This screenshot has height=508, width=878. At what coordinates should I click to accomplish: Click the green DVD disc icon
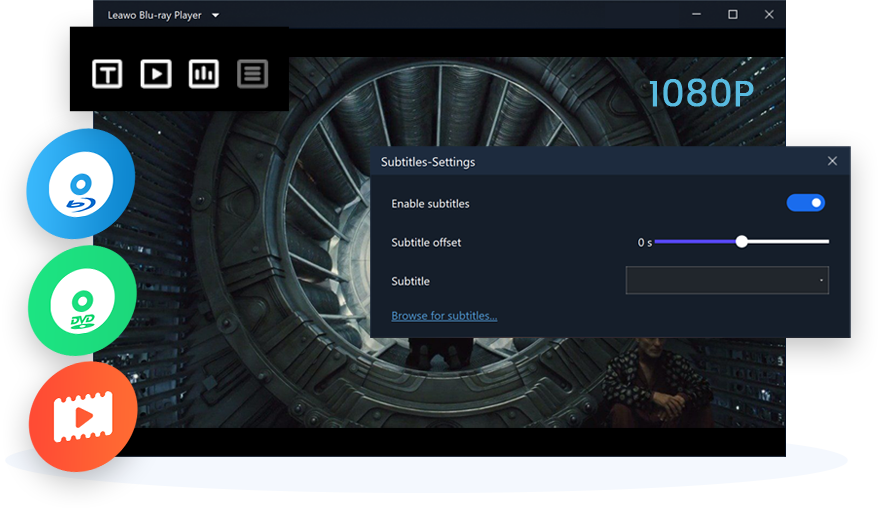point(82,300)
